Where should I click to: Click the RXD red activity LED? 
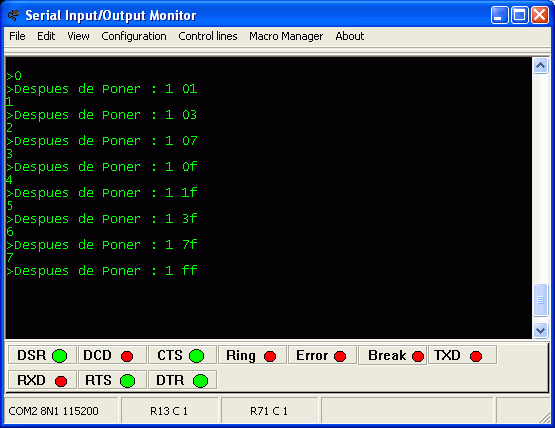(x=61, y=381)
